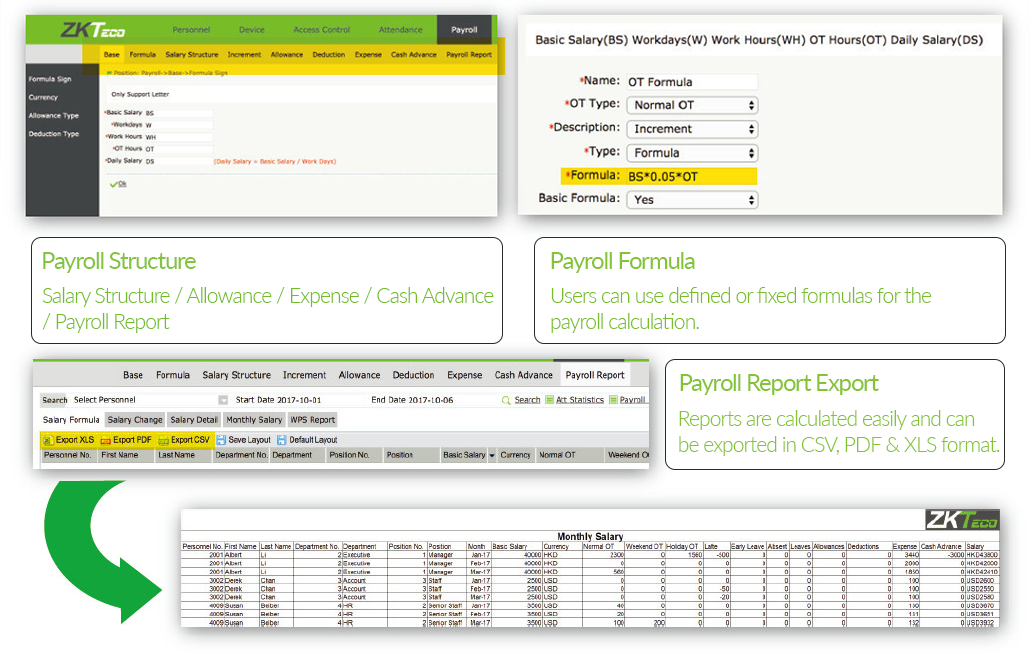1029x666 pixels.
Task: Click the magnifier Search icon
Action: [x=507, y=400]
